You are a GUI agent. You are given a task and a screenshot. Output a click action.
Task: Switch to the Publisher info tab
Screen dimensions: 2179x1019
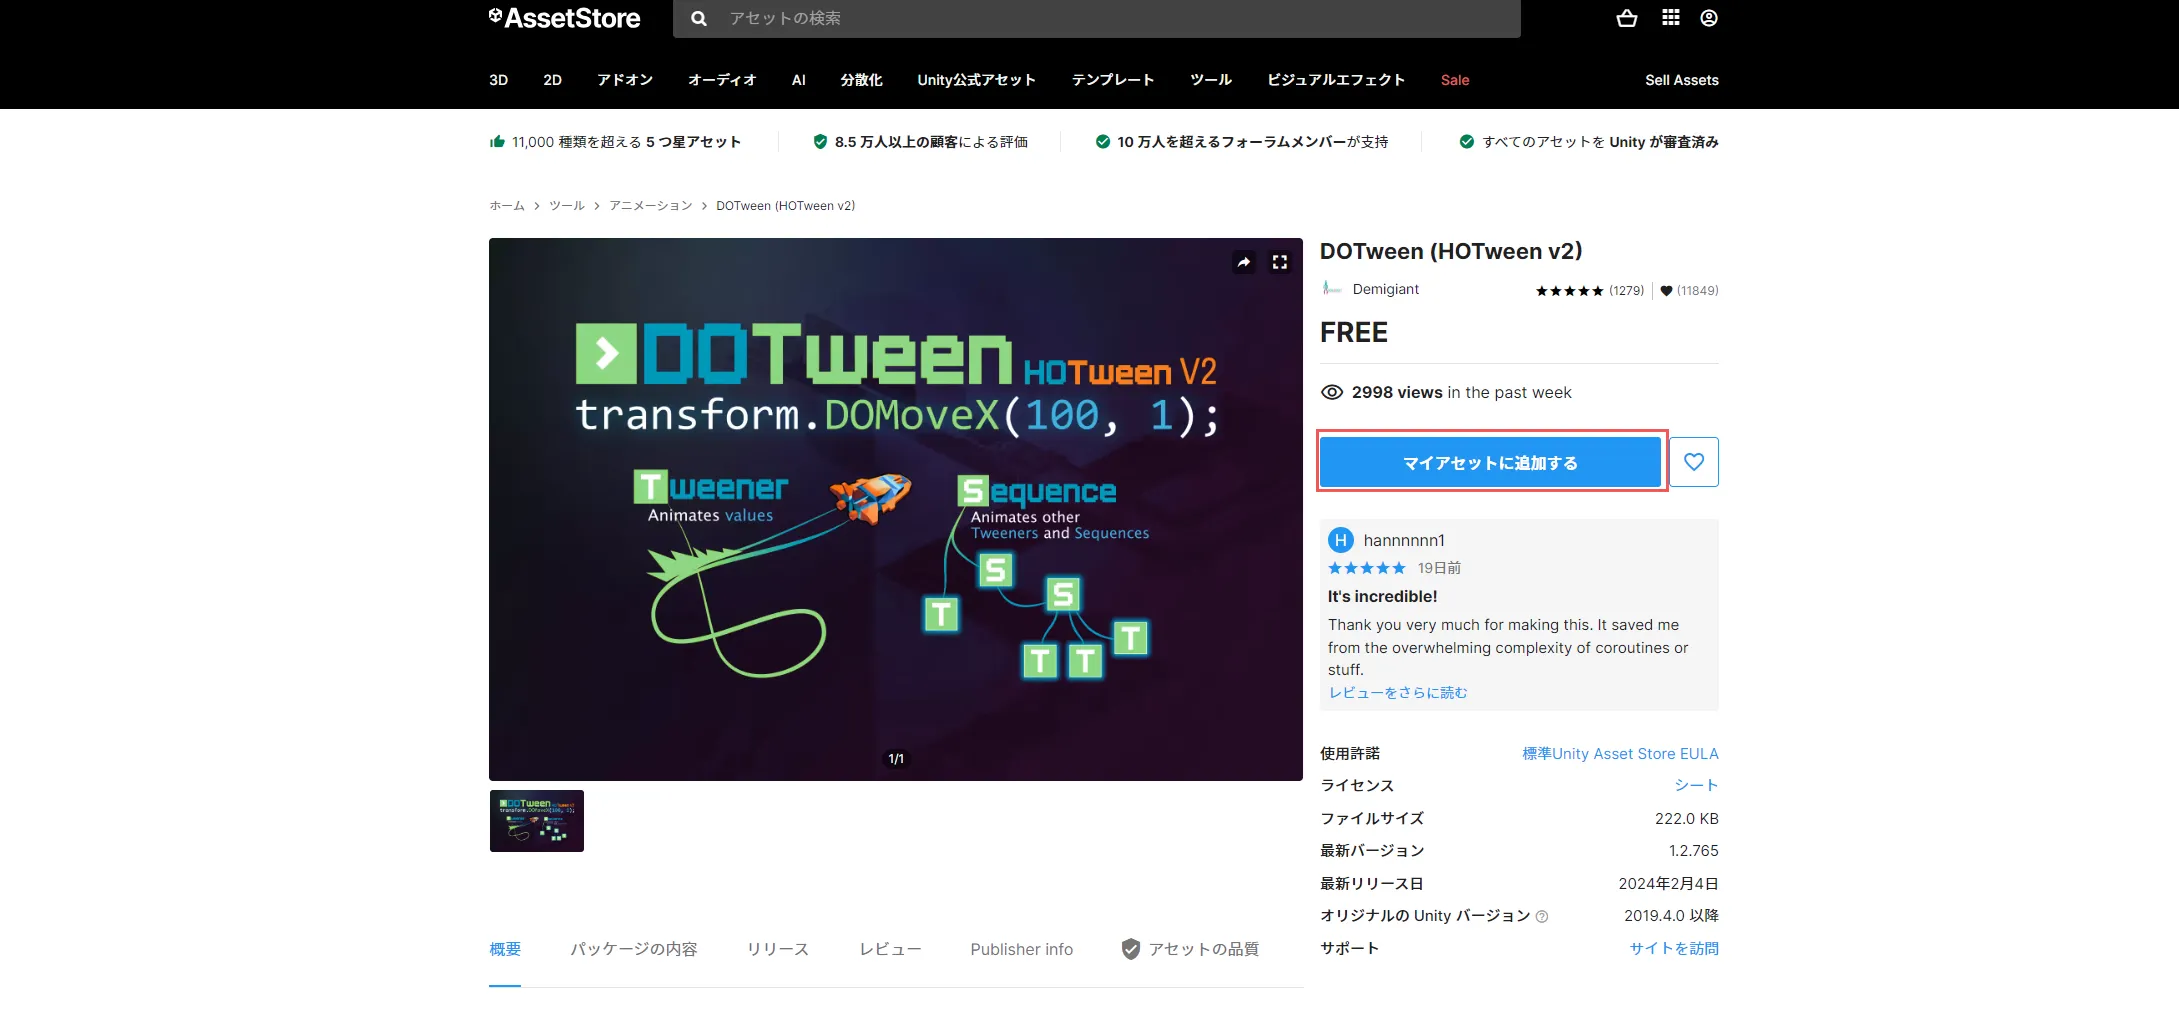pos(1021,949)
